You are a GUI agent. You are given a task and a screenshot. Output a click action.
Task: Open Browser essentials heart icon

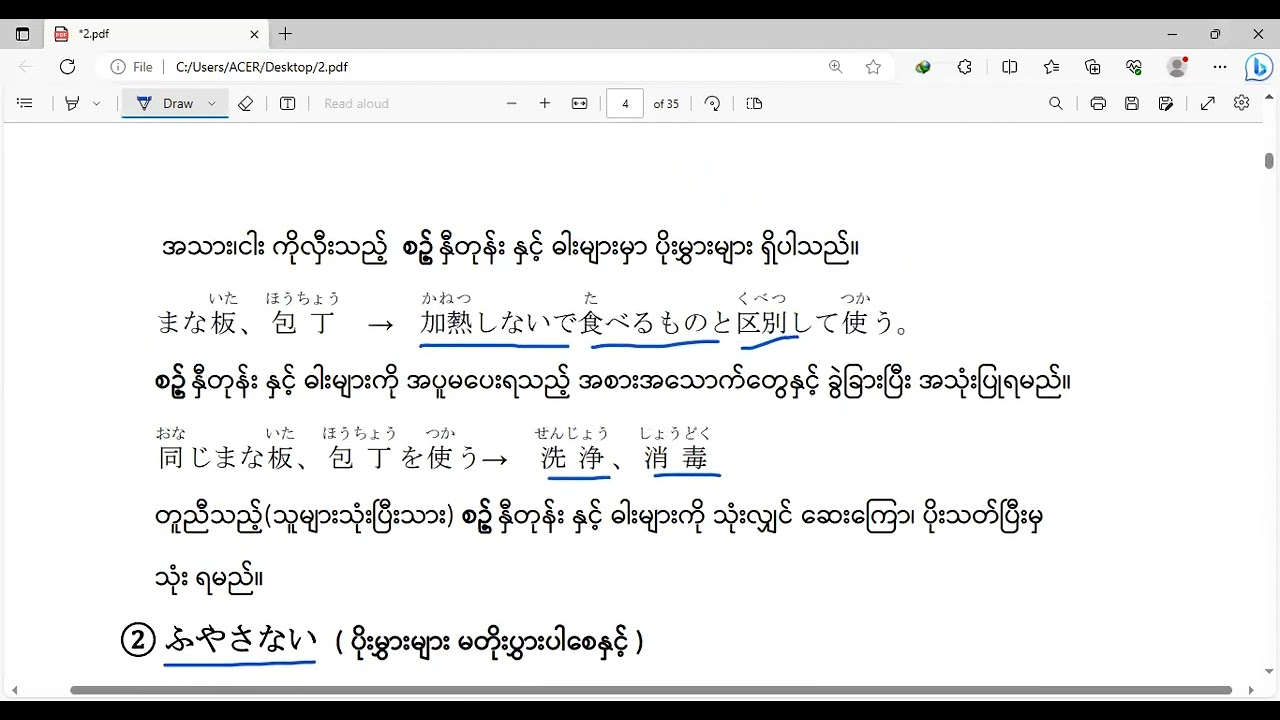tap(1133, 67)
